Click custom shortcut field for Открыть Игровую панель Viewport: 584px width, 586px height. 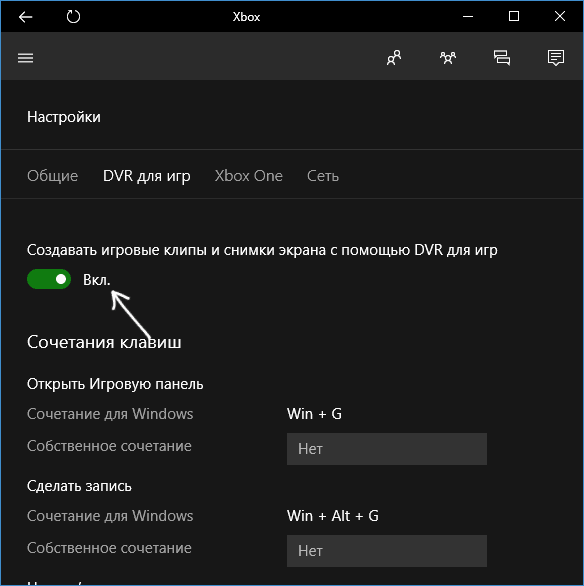pyautogui.click(x=387, y=449)
